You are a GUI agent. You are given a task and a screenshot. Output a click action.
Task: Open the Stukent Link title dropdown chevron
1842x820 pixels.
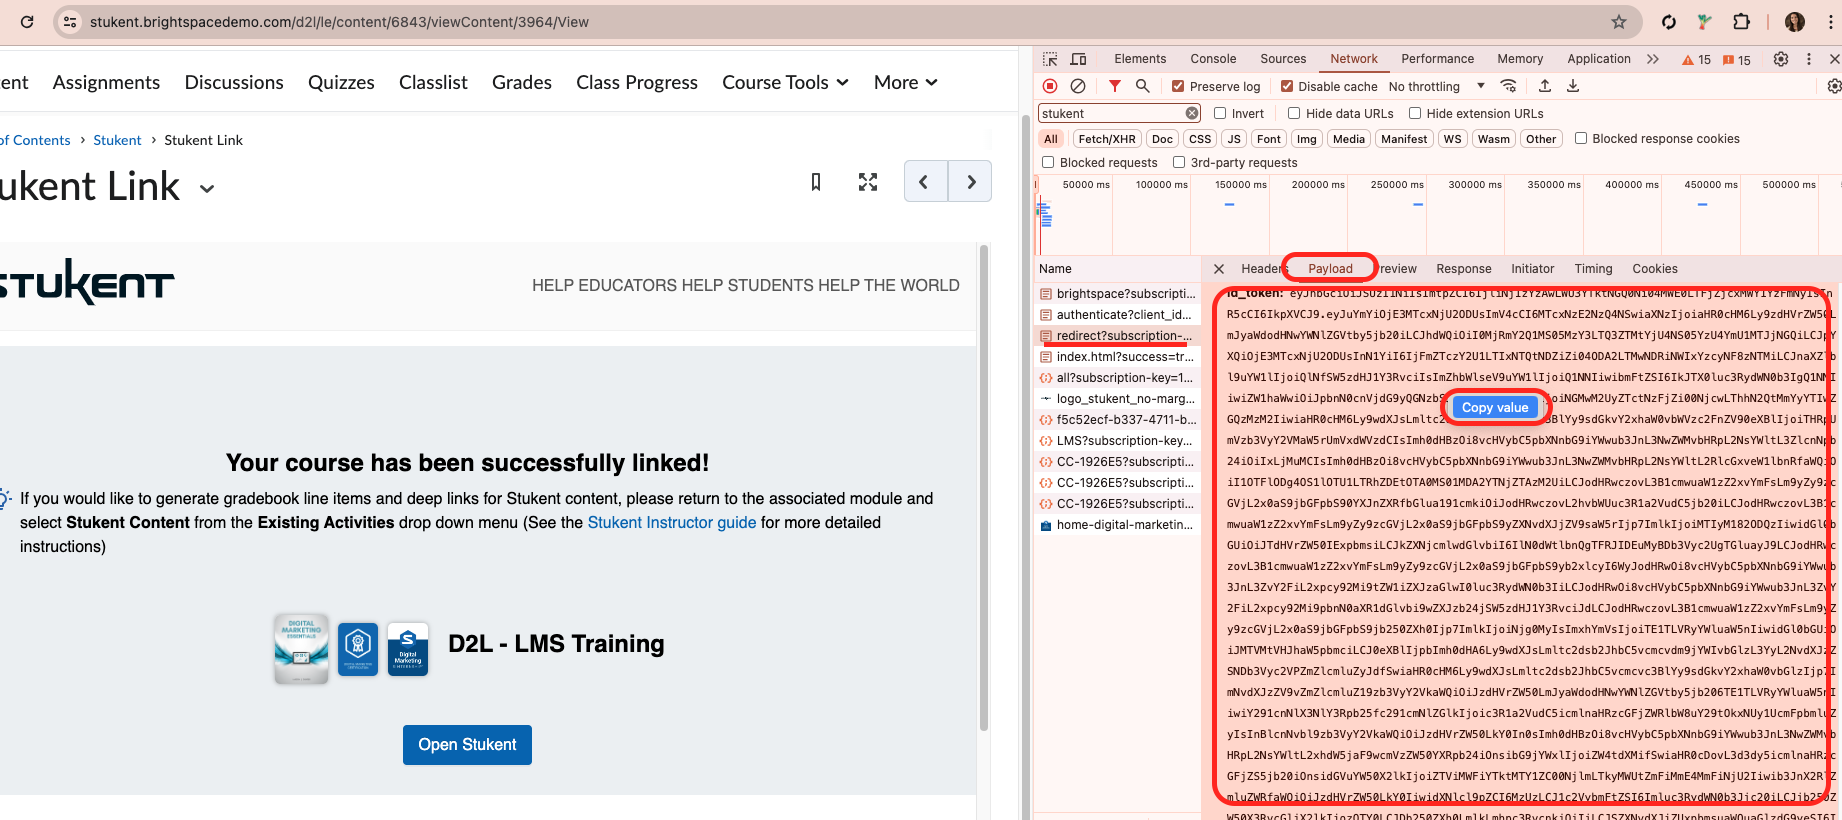pos(207,188)
